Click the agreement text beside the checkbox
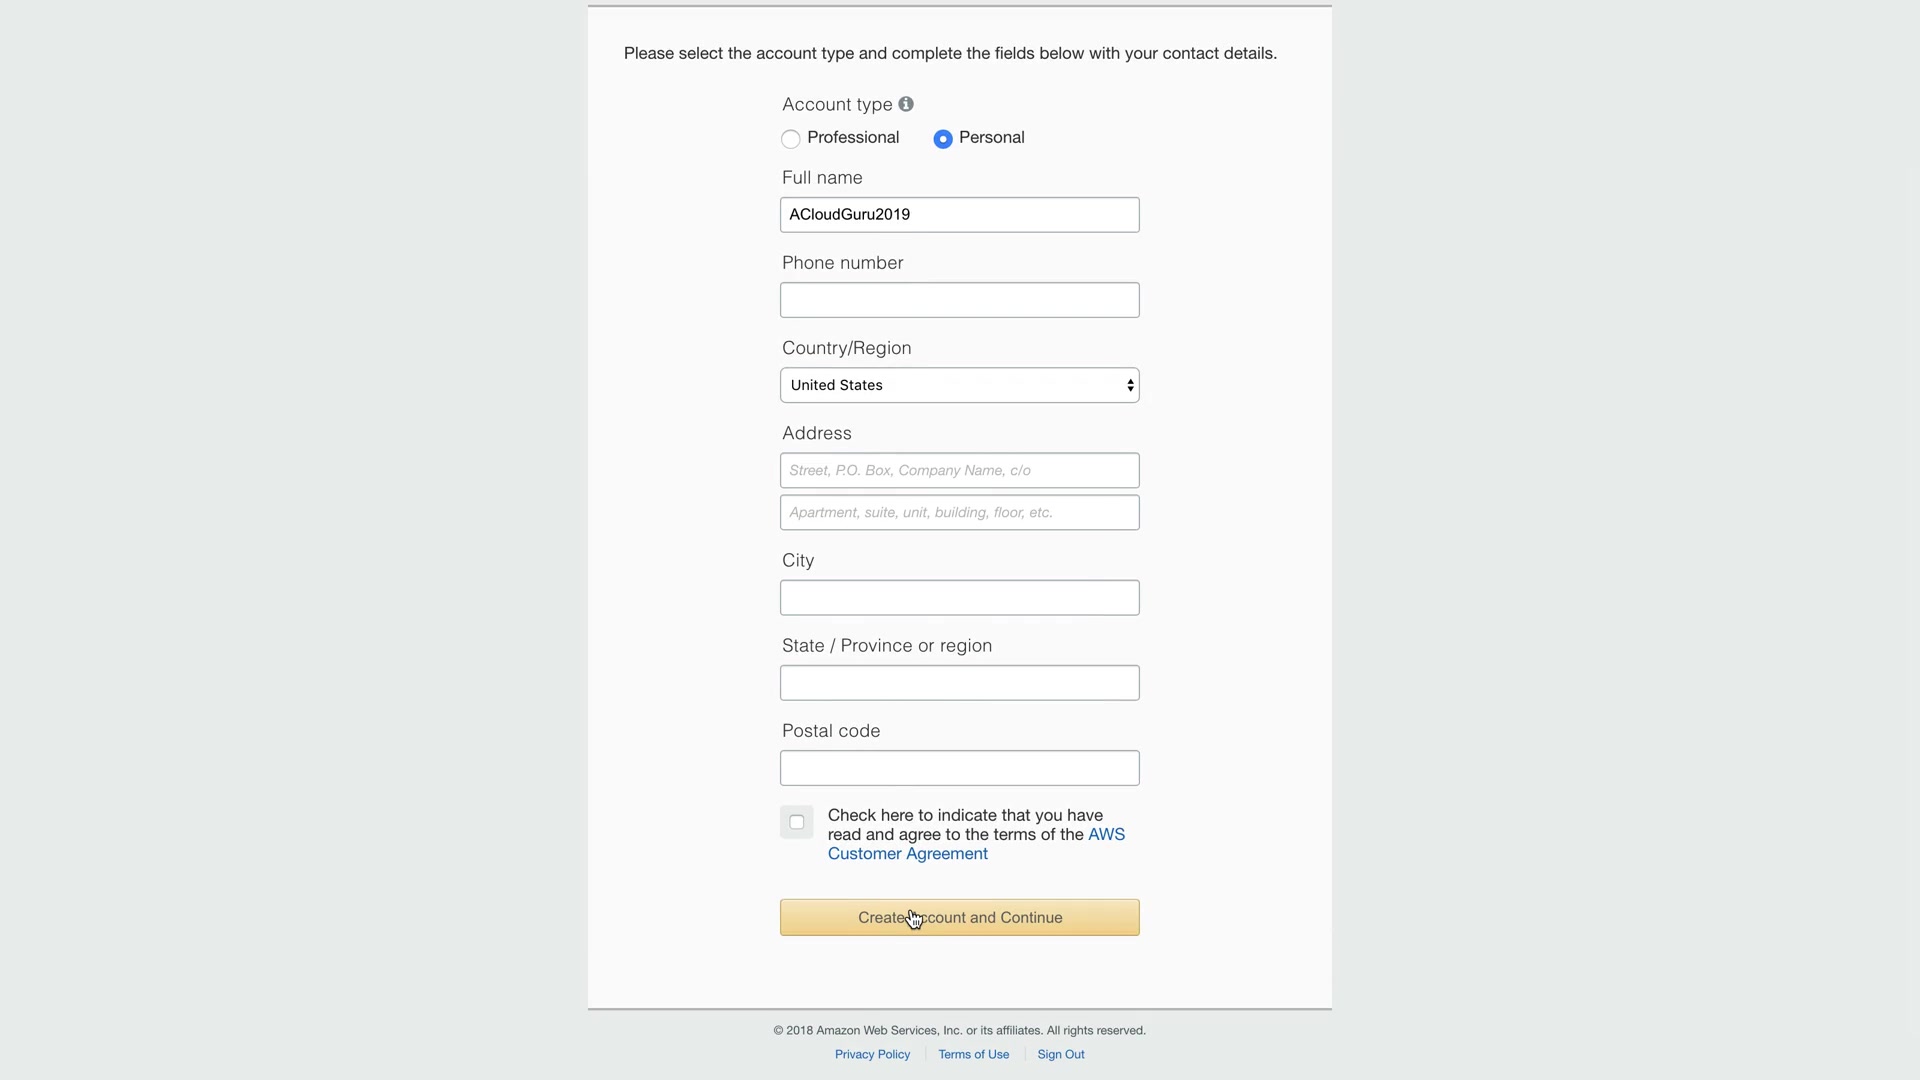The width and height of the screenshot is (1920, 1080). click(x=964, y=816)
